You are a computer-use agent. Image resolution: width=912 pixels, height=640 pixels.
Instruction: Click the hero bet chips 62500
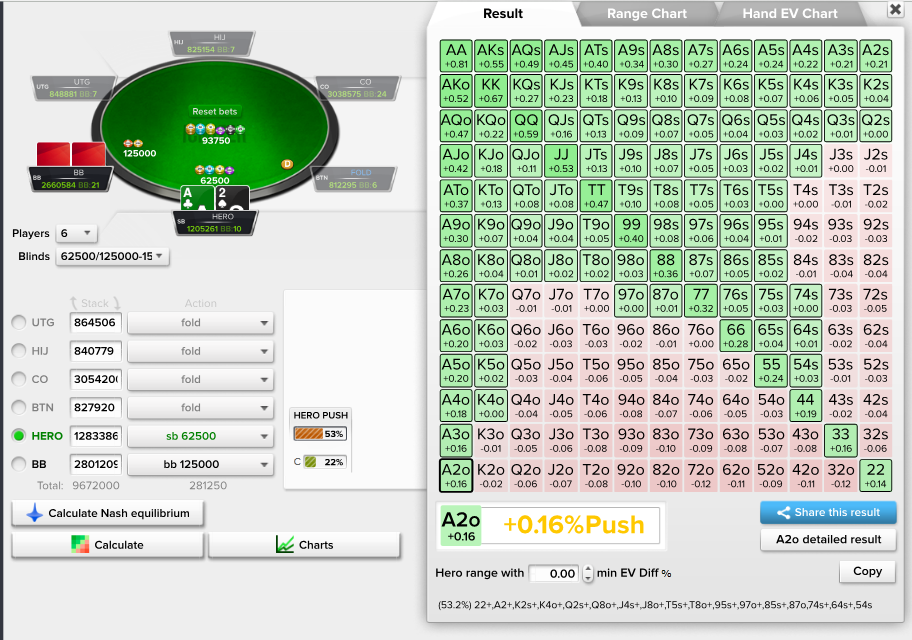tap(214, 170)
